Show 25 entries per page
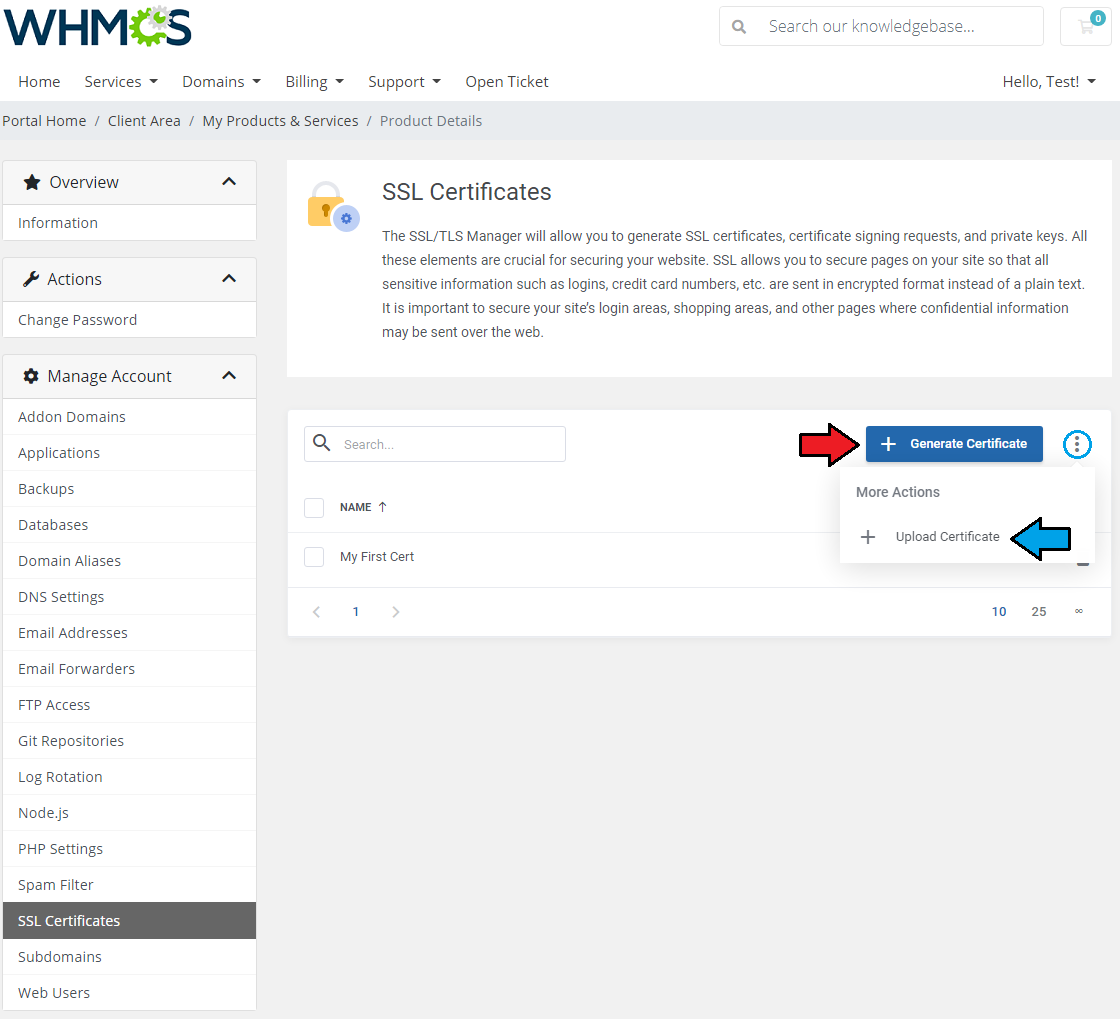Screen dimensions: 1120x1019 (x=1039, y=612)
